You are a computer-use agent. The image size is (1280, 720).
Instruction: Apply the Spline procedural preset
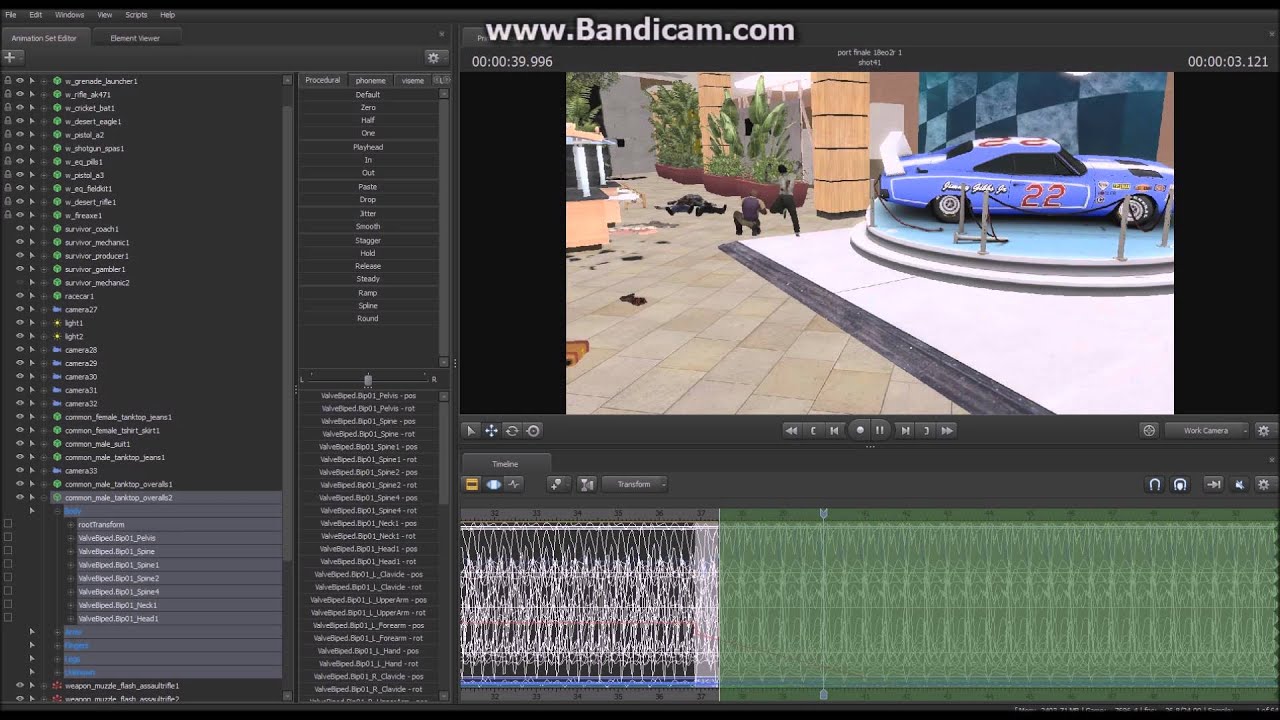point(368,306)
